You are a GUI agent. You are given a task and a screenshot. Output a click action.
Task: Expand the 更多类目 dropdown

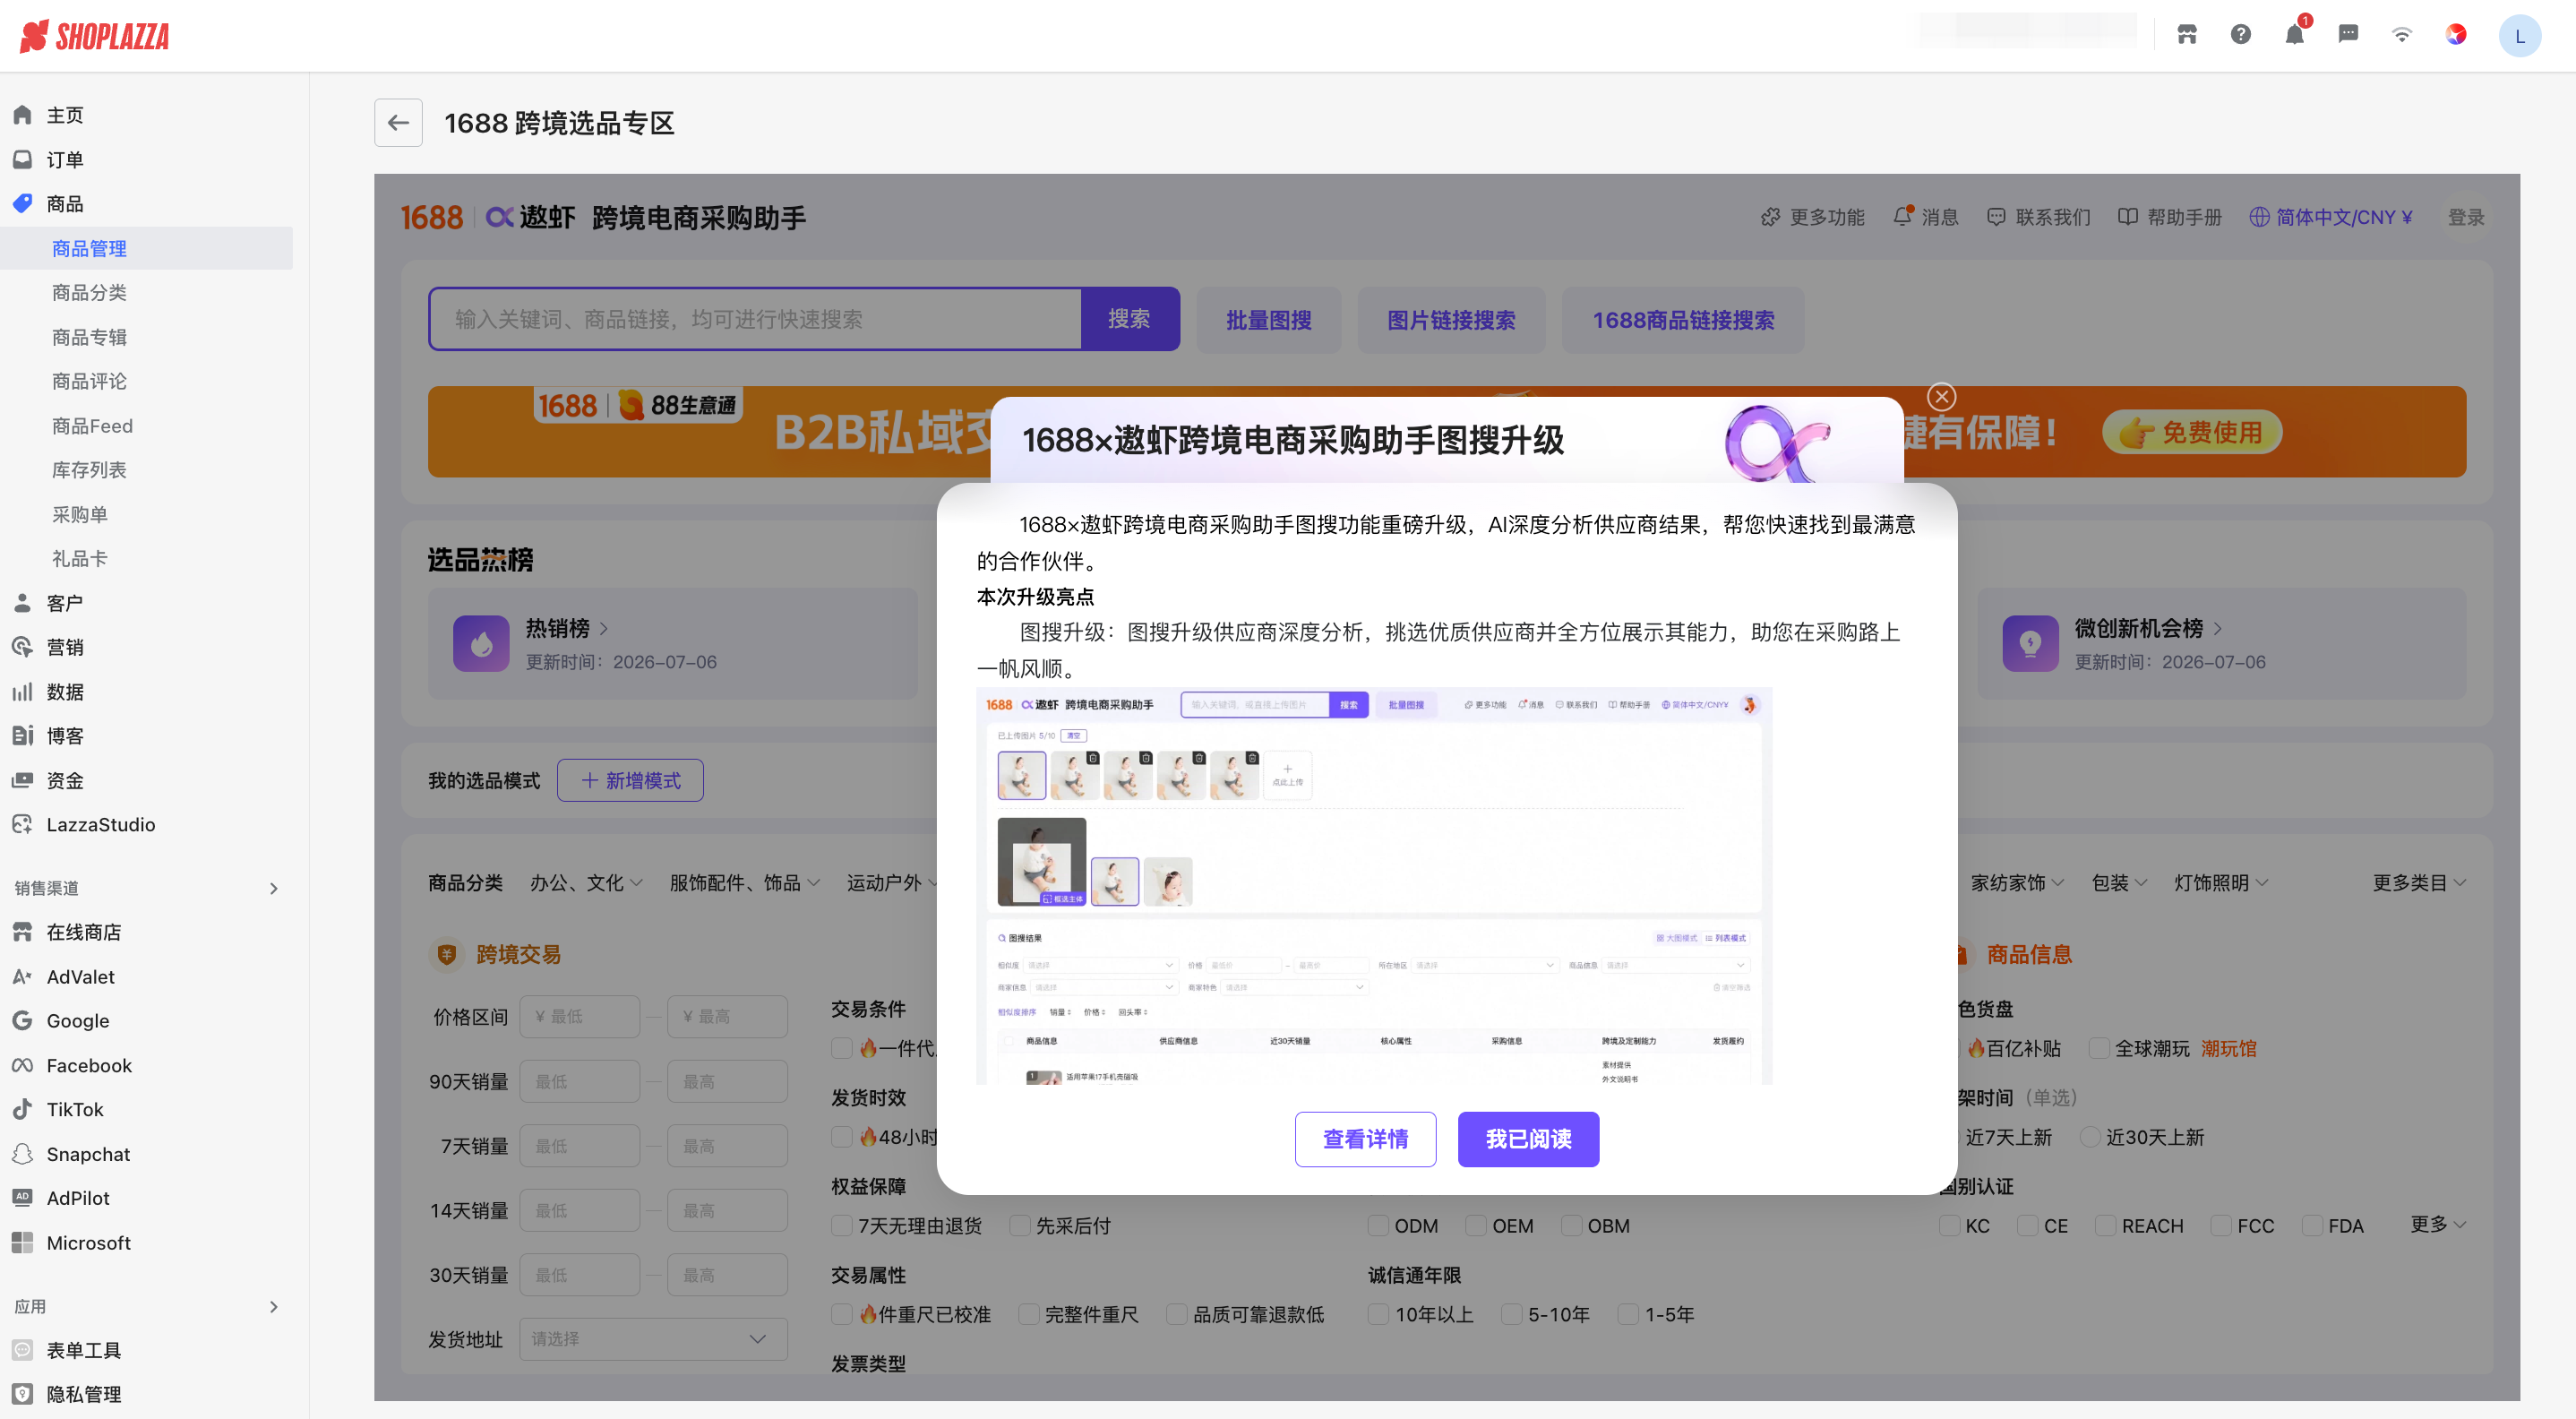click(x=2419, y=882)
